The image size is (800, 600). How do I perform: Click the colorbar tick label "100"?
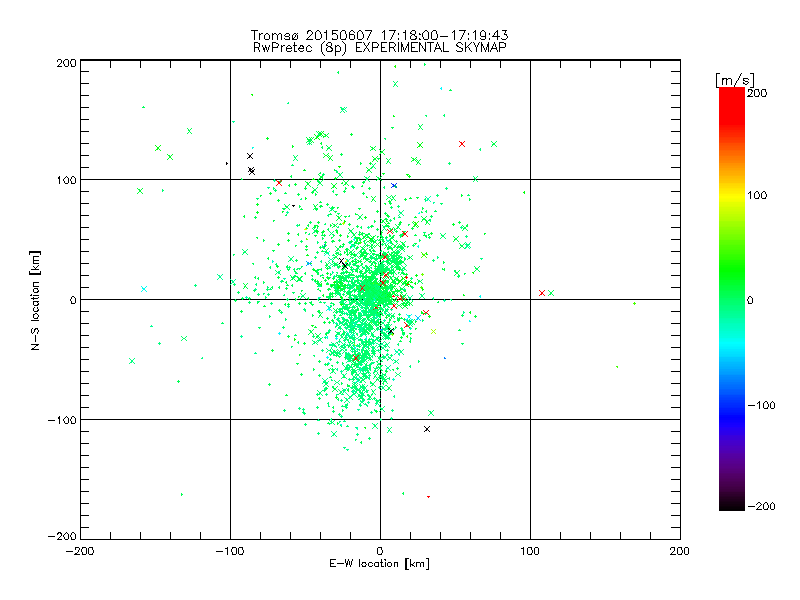click(757, 195)
